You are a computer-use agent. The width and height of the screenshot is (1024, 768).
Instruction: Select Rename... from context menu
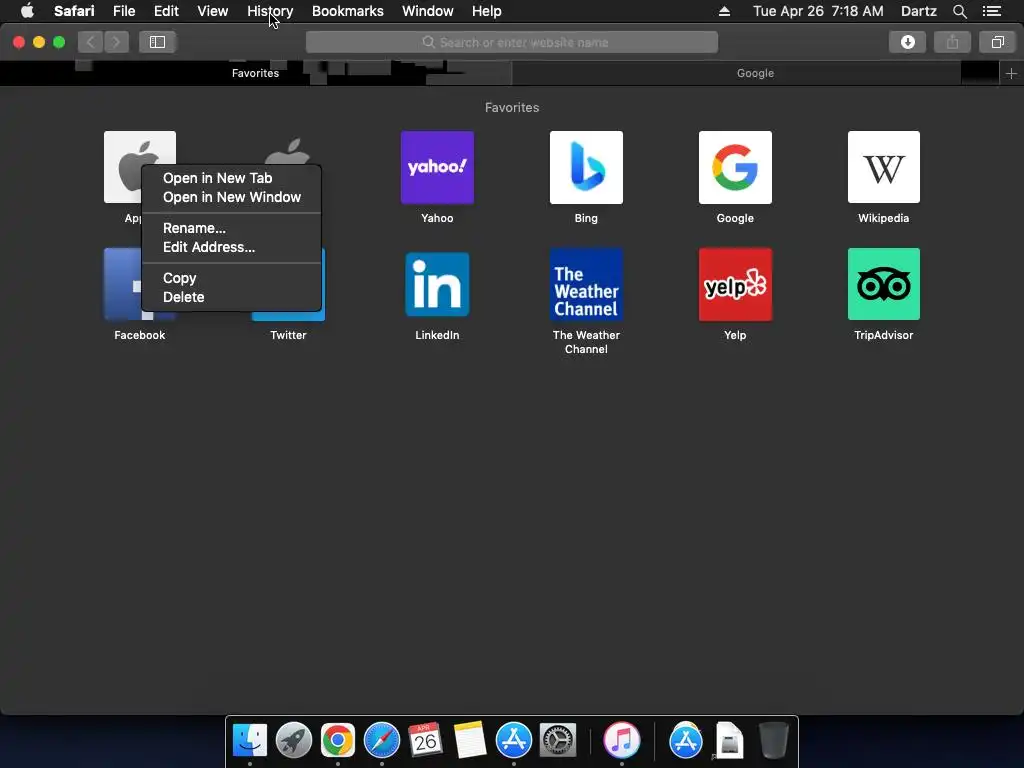(x=231, y=228)
